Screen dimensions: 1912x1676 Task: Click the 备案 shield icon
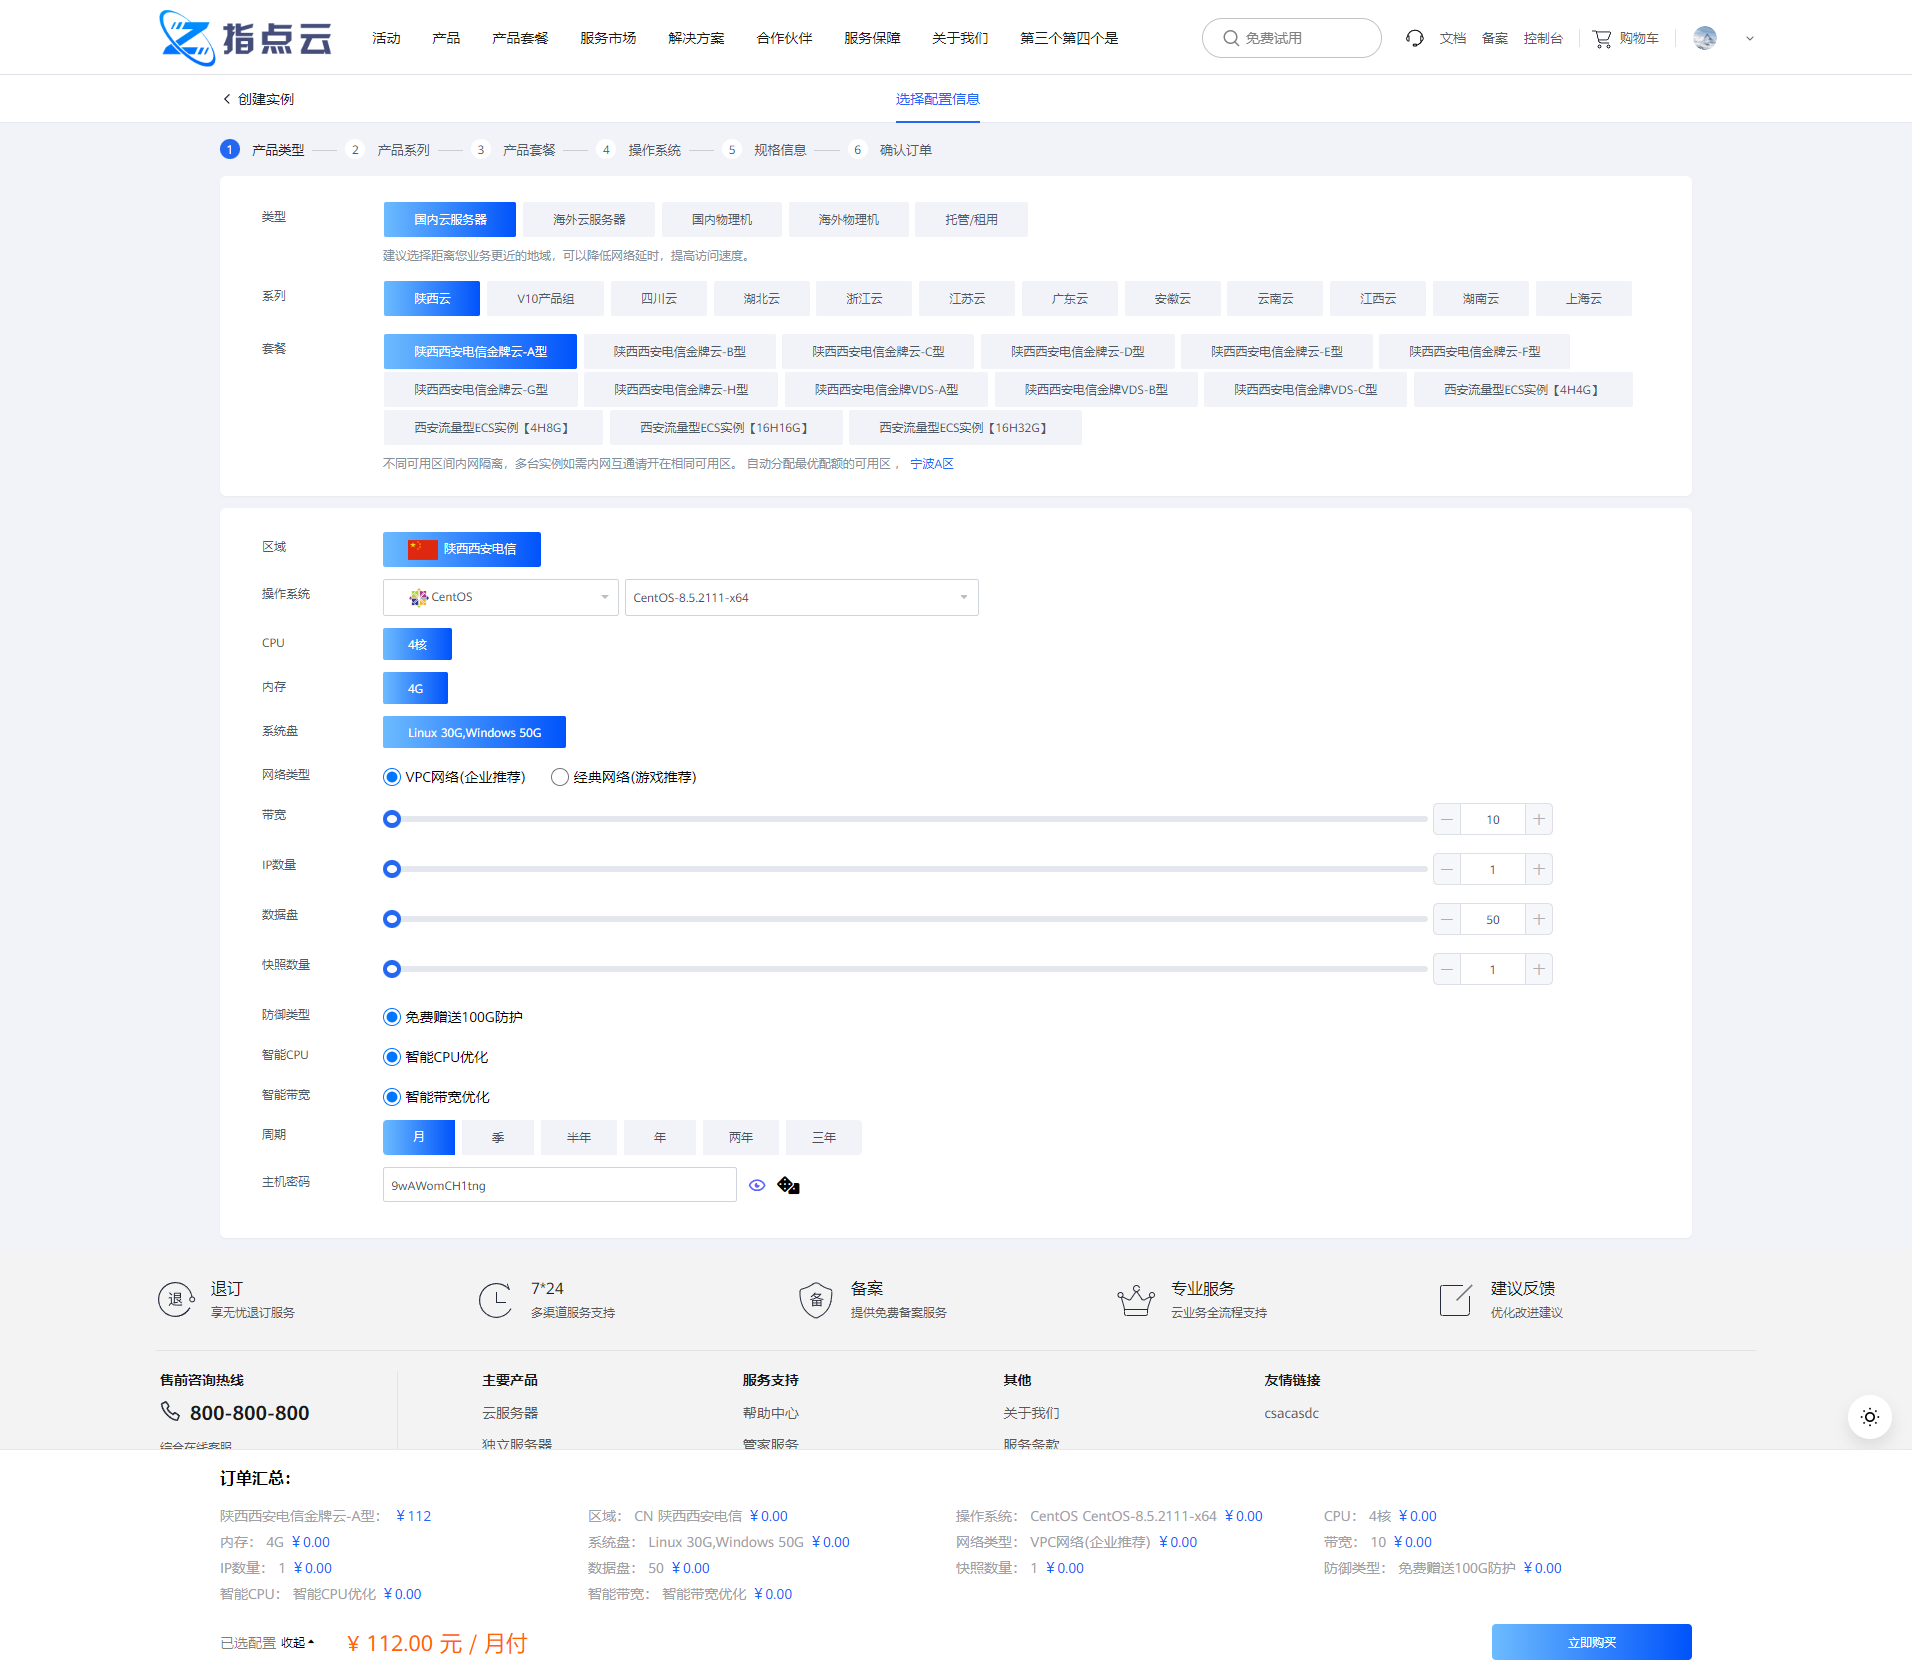tap(816, 1299)
